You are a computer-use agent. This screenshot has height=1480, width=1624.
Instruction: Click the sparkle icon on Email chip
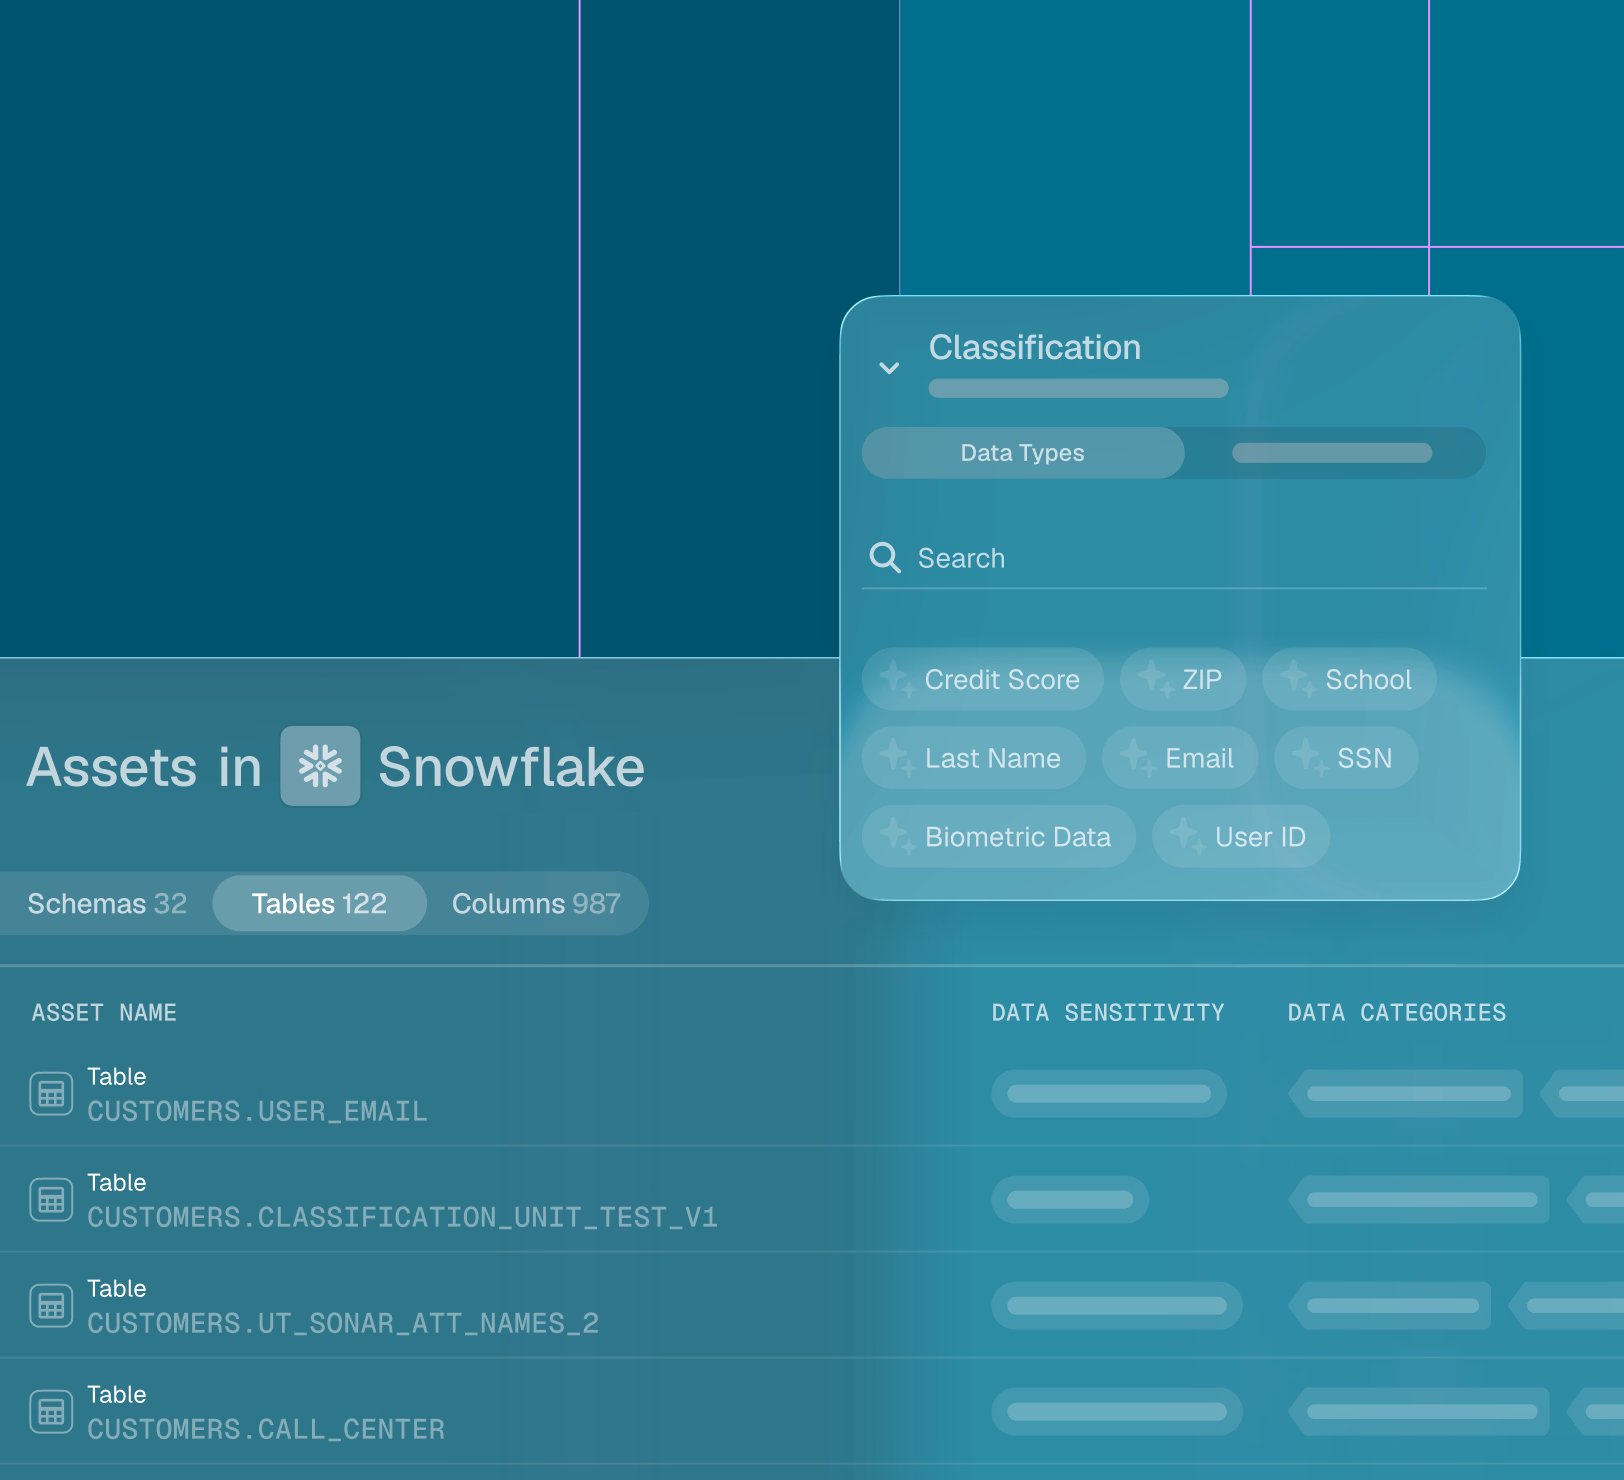[x=1137, y=758]
